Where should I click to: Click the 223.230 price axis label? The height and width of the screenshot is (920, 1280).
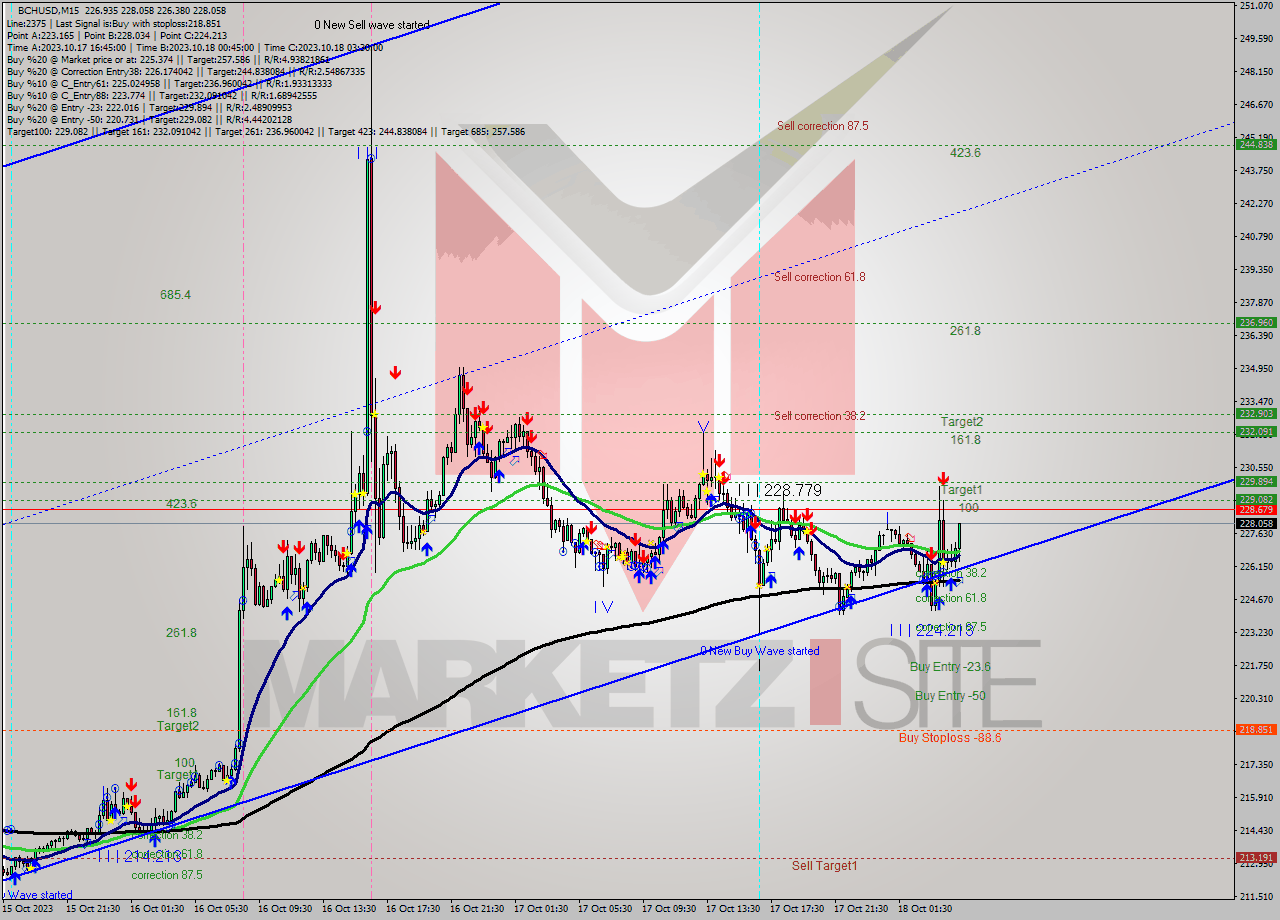[x=1255, y=632]
